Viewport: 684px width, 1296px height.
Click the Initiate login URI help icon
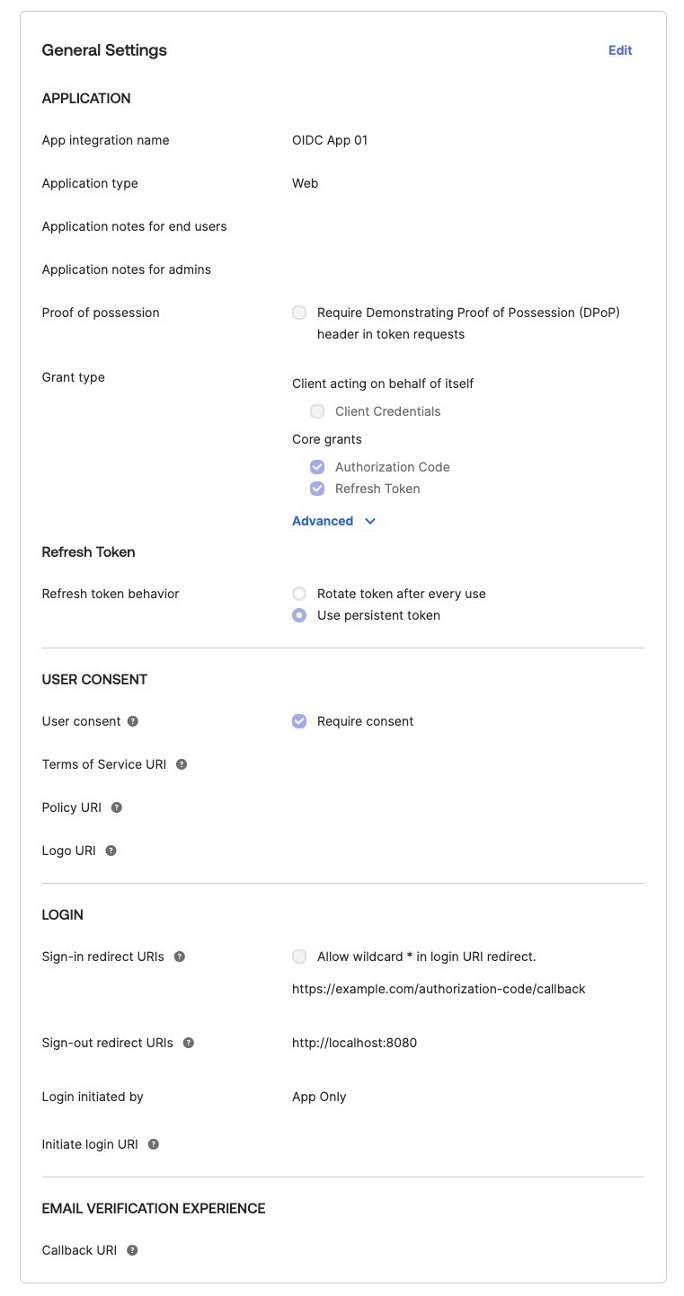153,1144
